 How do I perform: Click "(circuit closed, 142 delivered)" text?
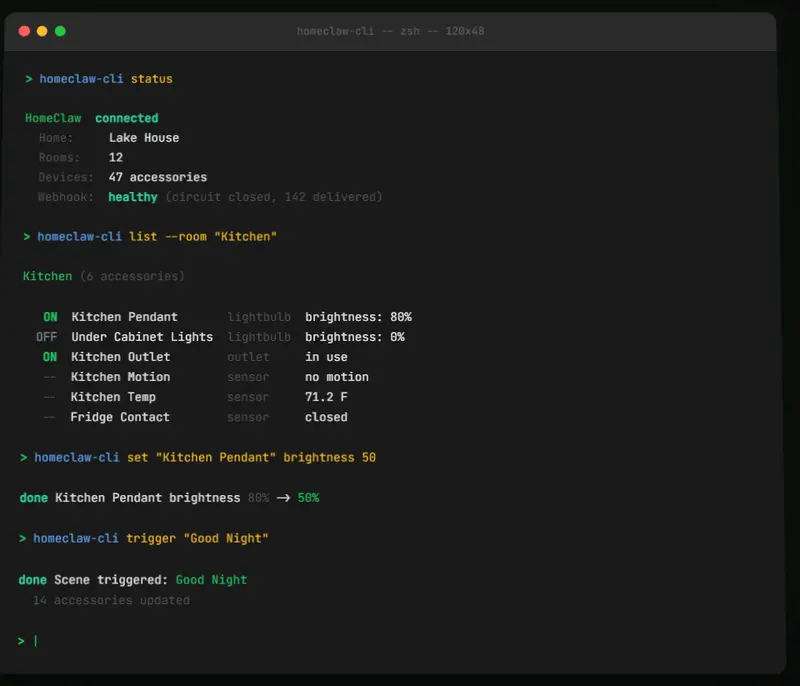click(x=274, y=197)
